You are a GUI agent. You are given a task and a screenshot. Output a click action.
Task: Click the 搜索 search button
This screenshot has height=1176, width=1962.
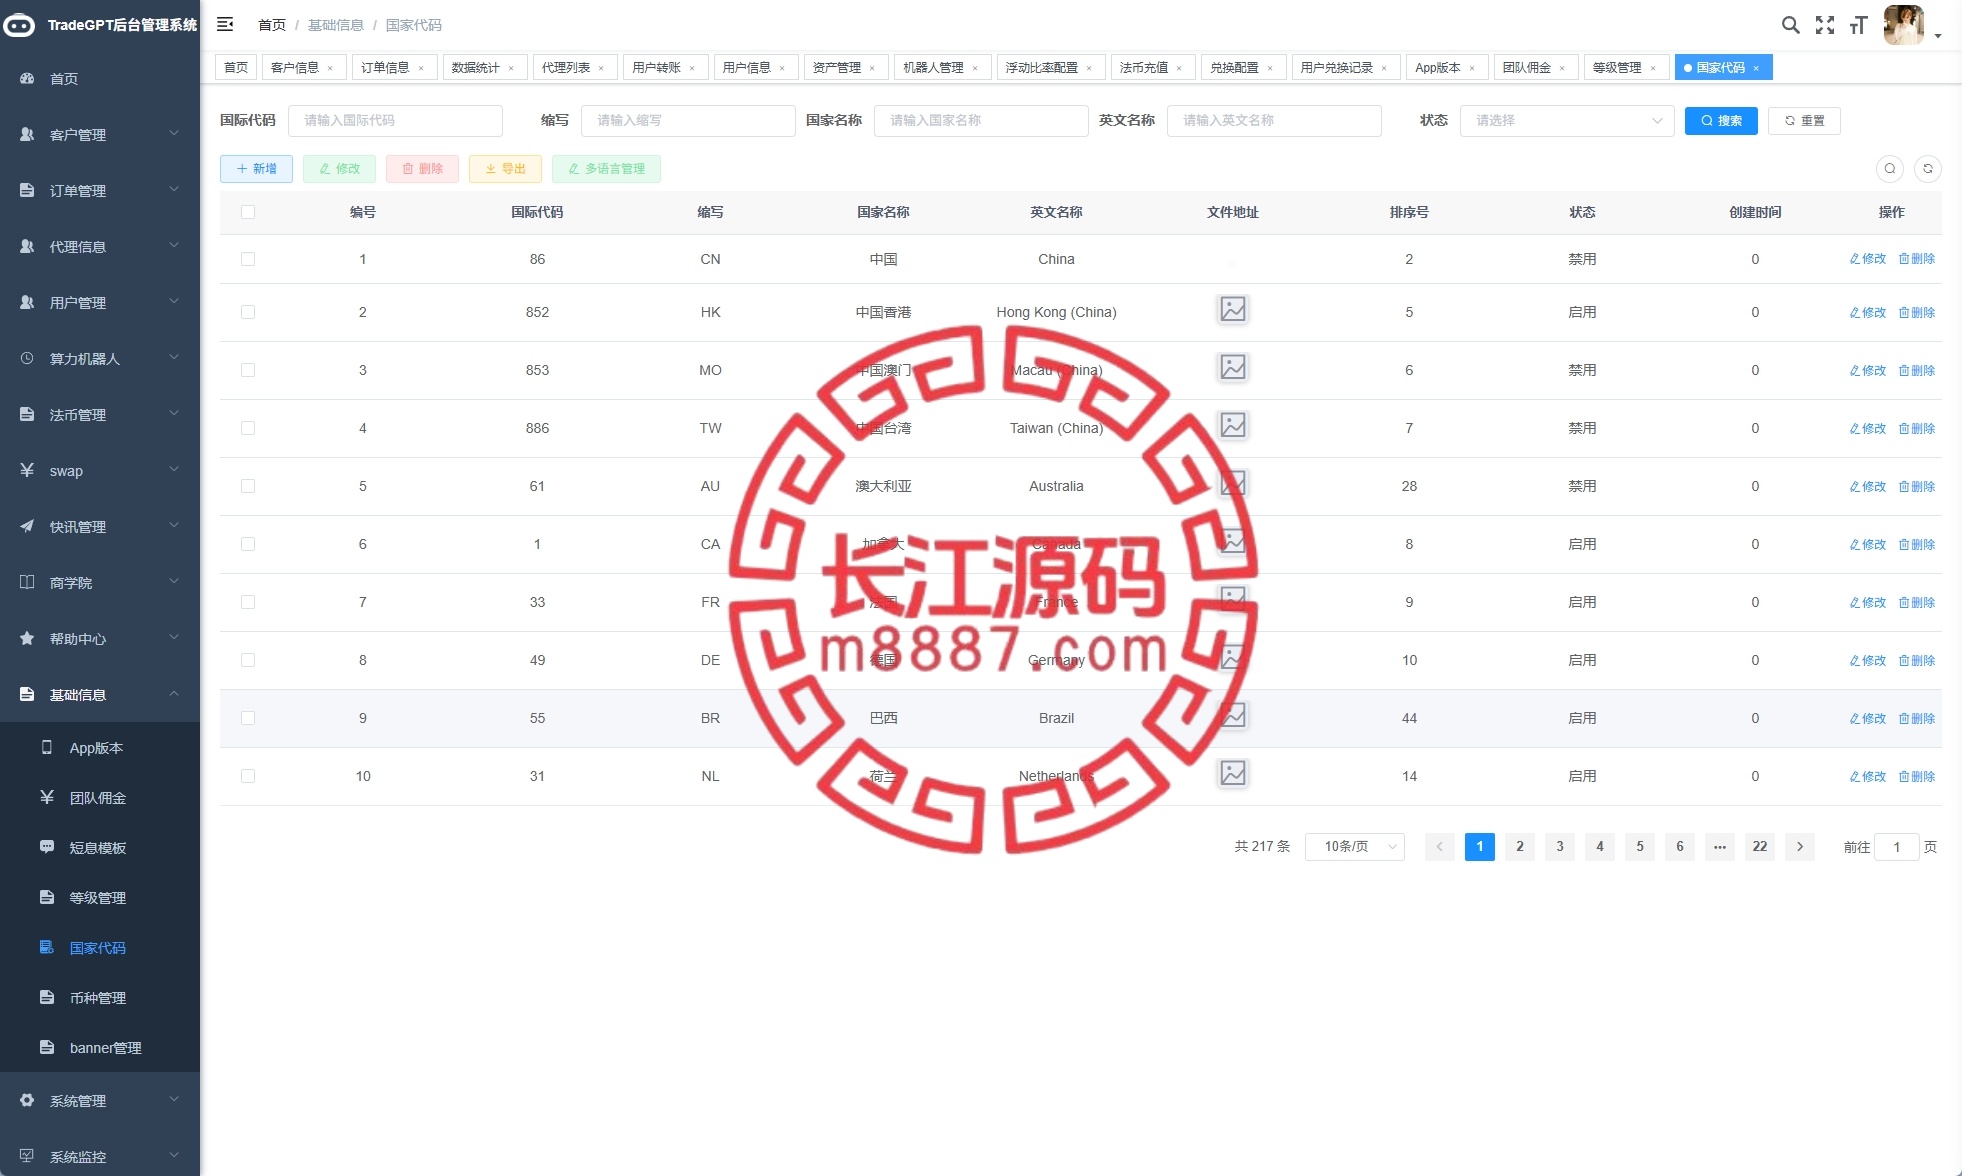coord(1721,121)
